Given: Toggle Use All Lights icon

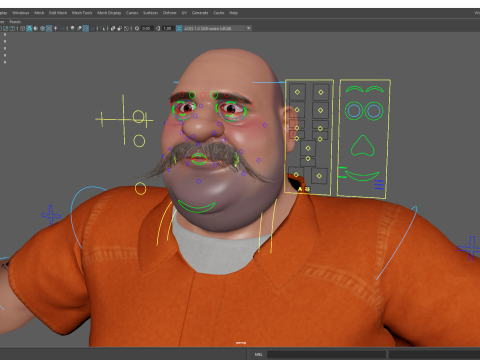Looking at the screenshot, I should 55,28.
